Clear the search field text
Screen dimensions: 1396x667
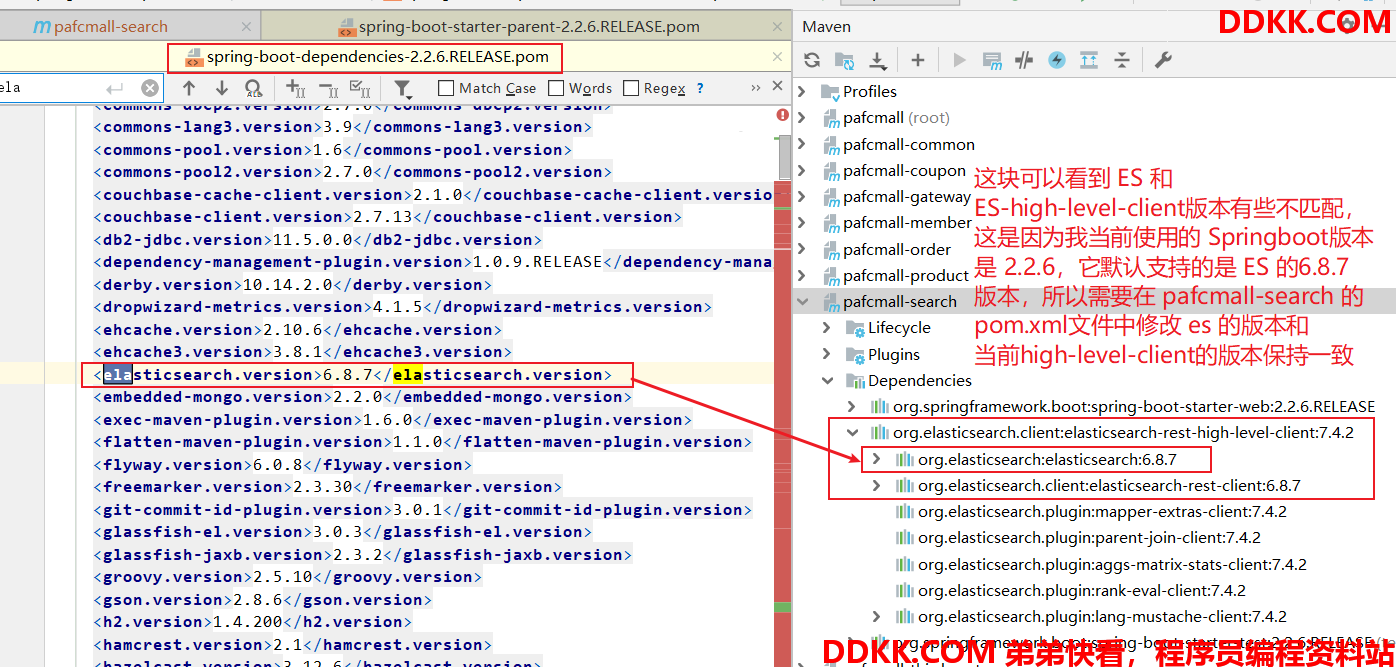click(150, 88)
